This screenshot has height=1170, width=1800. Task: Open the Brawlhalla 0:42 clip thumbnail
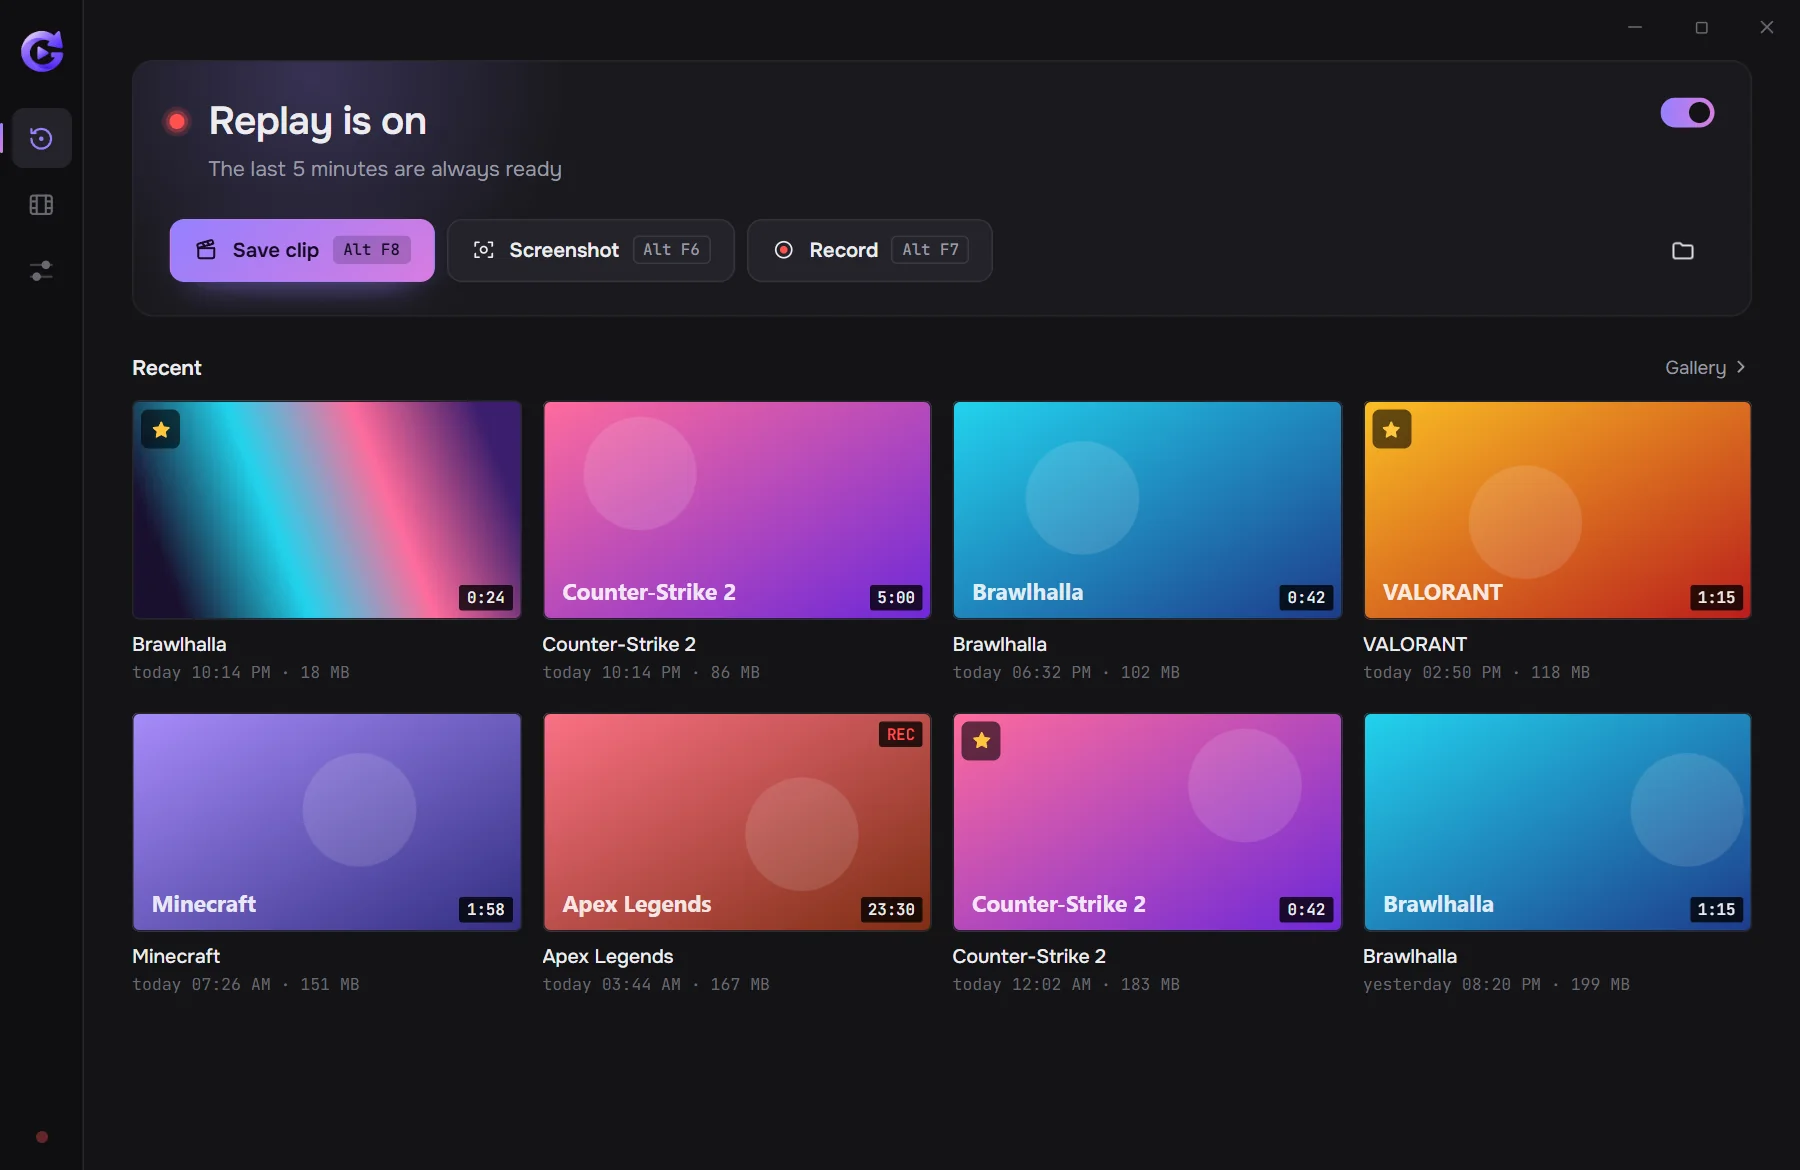pyautogui.click(x=1147, y=510)
